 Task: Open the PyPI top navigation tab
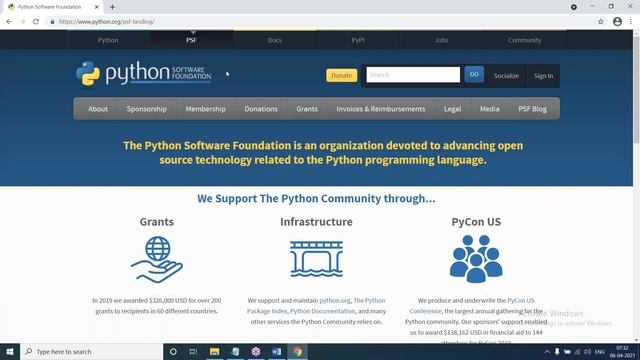click(x=358, y=40)
